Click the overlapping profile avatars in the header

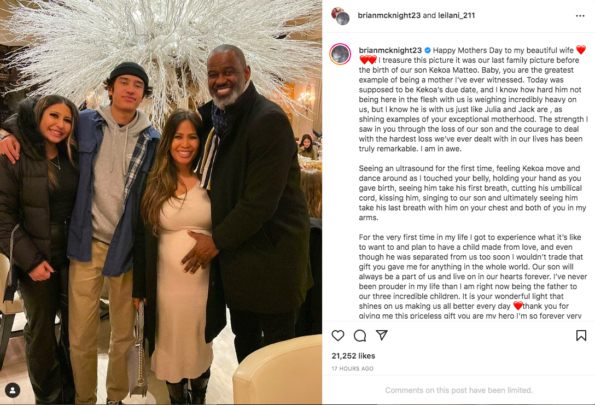pyautogui.click(x=340, y=16)
